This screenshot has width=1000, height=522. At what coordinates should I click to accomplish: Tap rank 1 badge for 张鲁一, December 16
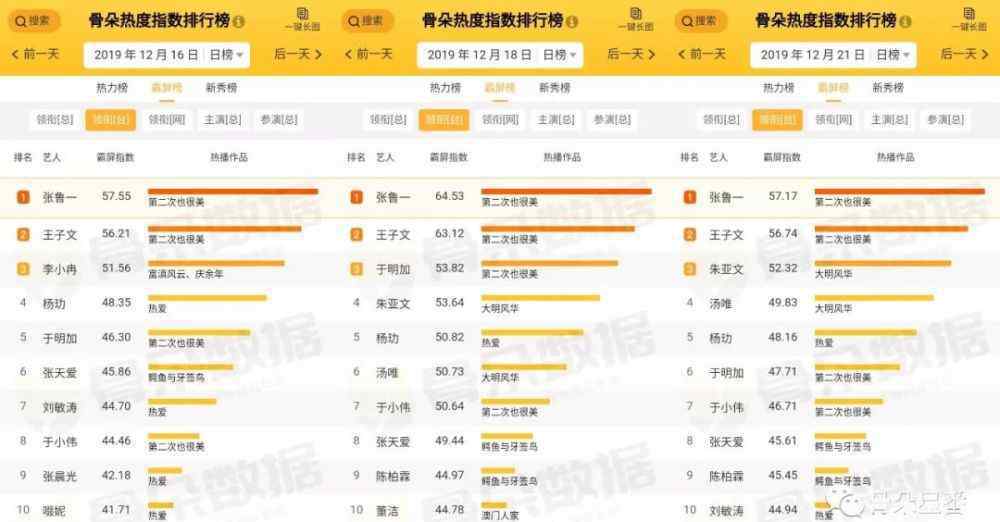pyautogui.click(x=23, y=197)
